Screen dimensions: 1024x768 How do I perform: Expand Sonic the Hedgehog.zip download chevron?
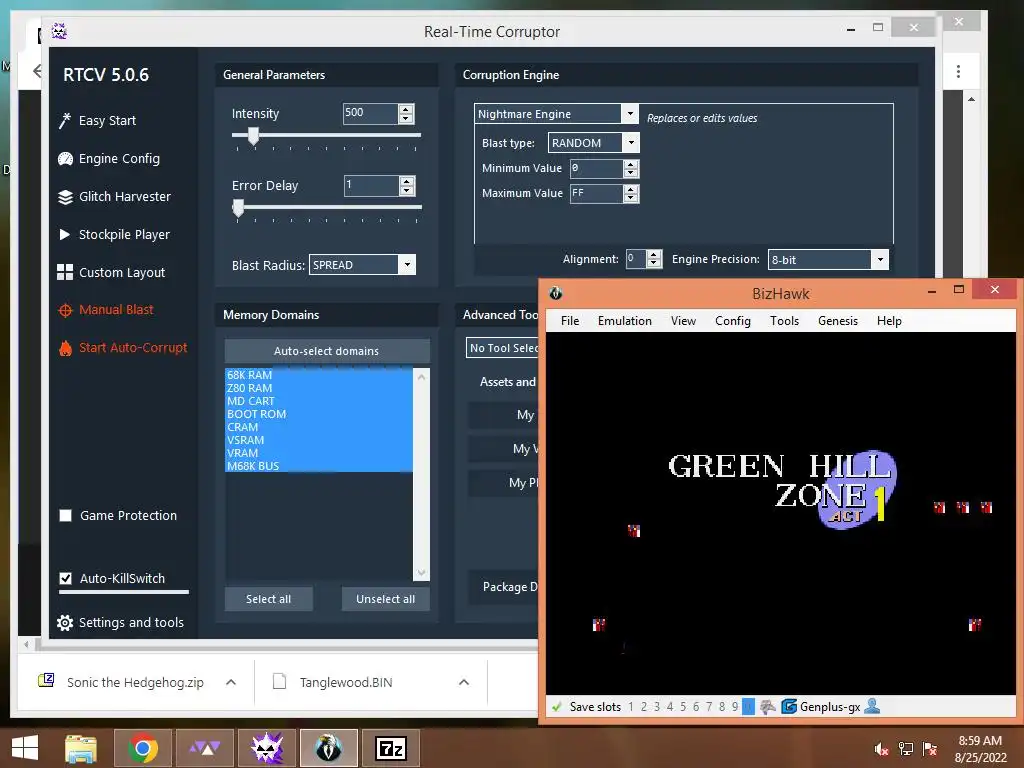pyautogui.click(x=231, y=682)
